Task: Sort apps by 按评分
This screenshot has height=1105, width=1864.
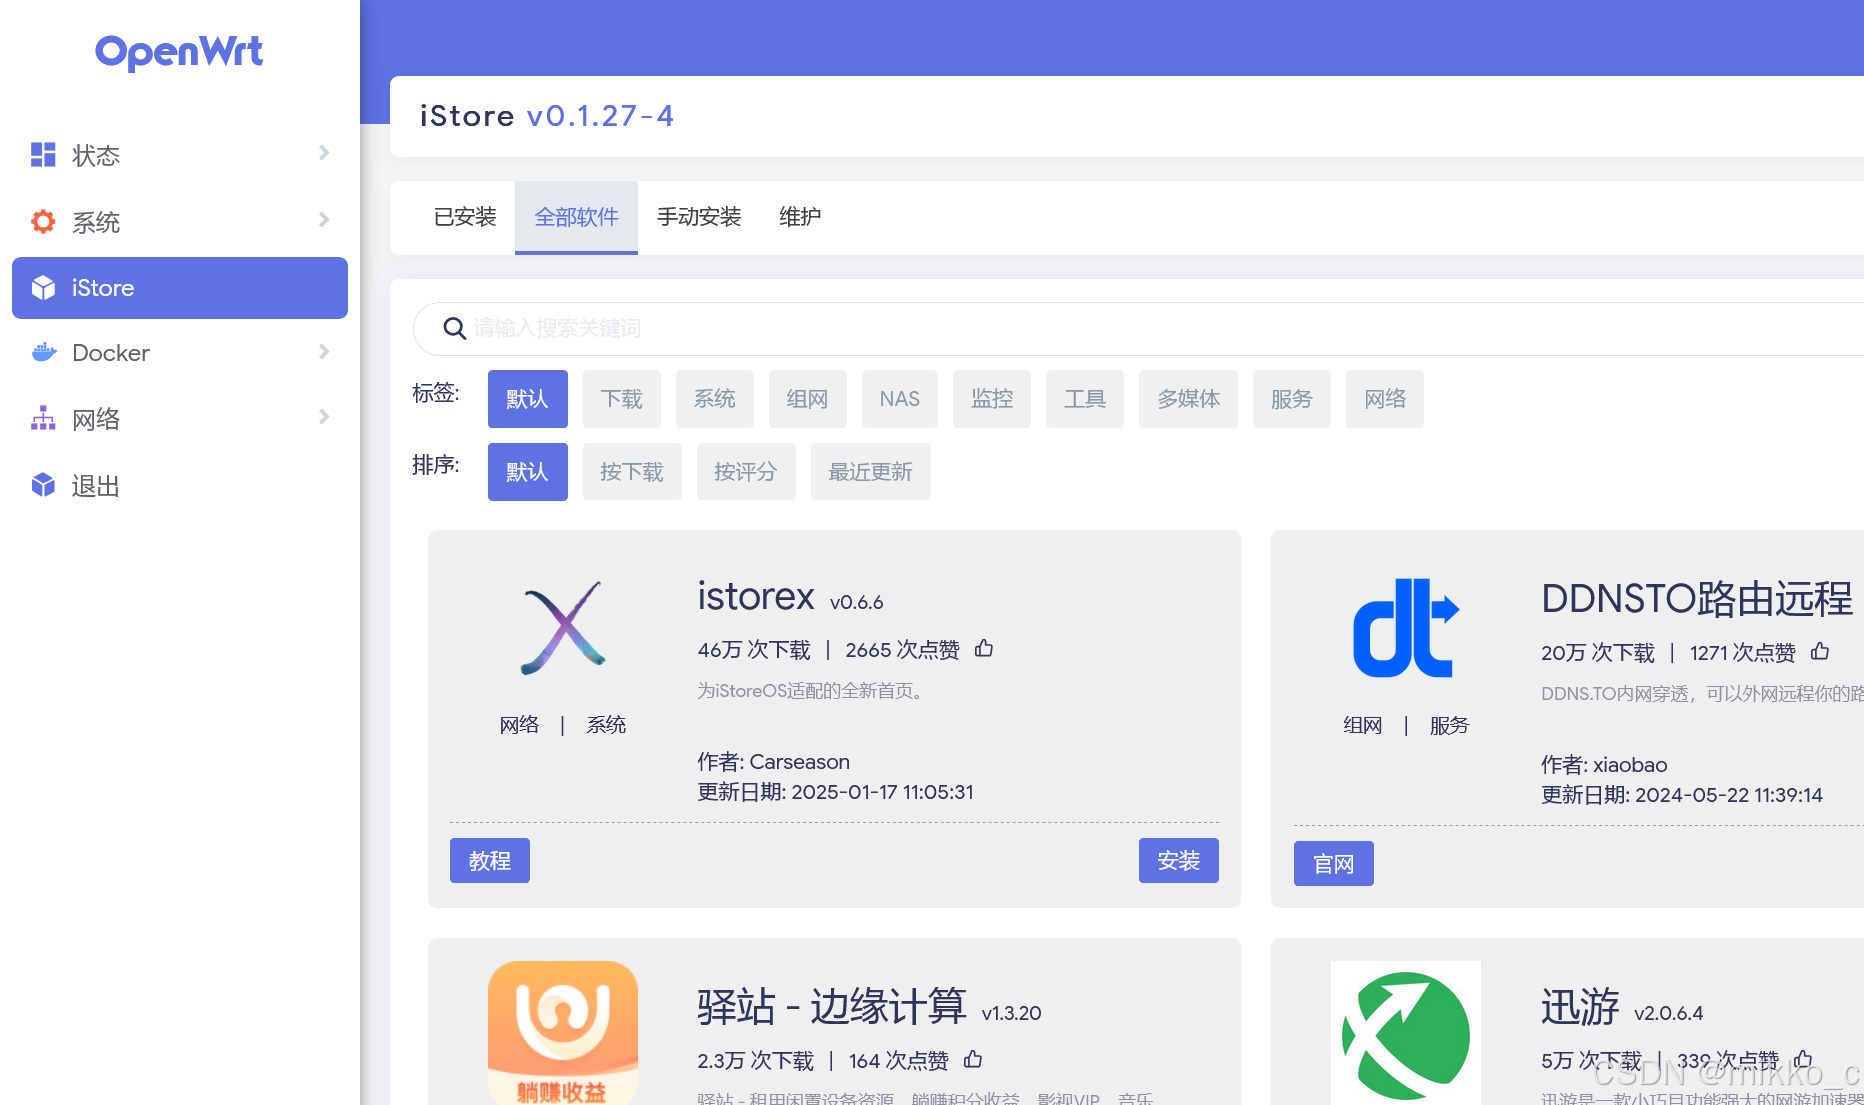Action: click(x=746, y=472)
